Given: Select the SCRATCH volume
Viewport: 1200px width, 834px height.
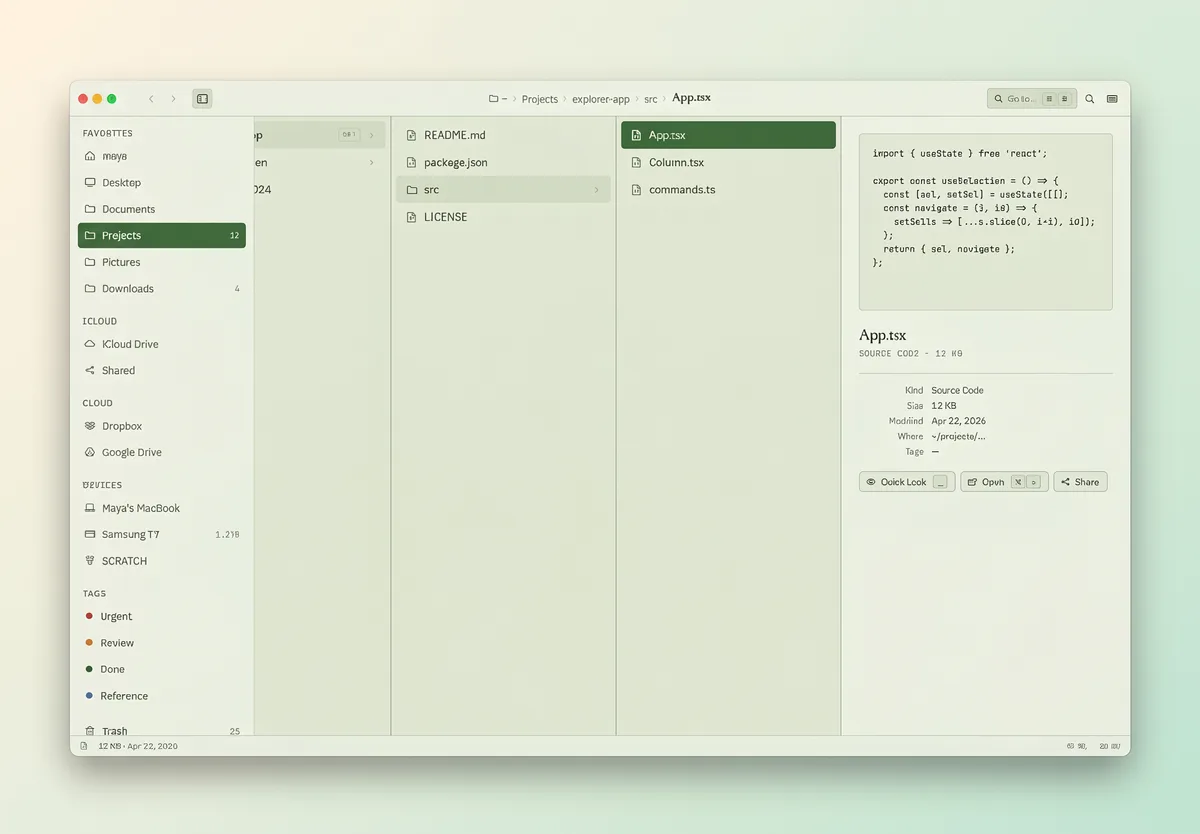Looking at the screenshot, I should coord(162,561).
